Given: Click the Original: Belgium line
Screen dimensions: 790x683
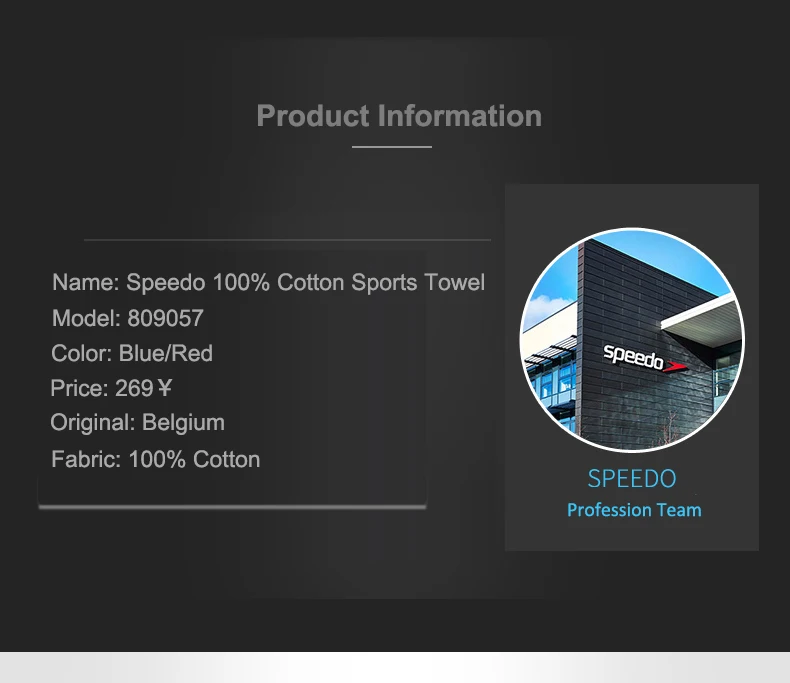Looking at the screenshot, I should coord(138,423).
